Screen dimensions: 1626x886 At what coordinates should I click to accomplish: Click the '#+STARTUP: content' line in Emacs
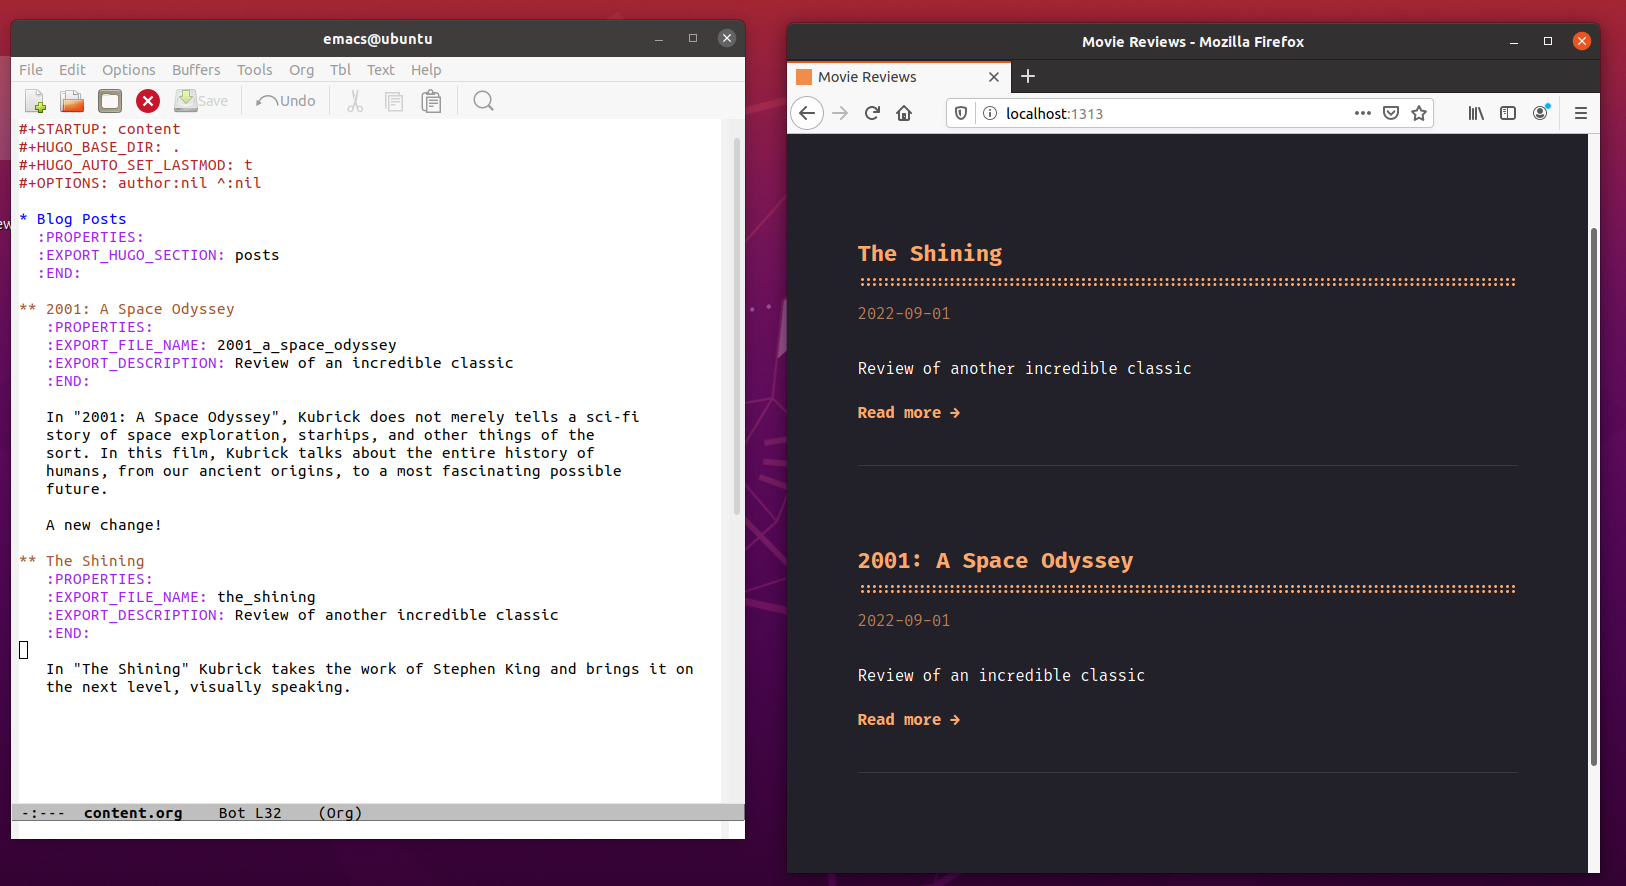100,129
